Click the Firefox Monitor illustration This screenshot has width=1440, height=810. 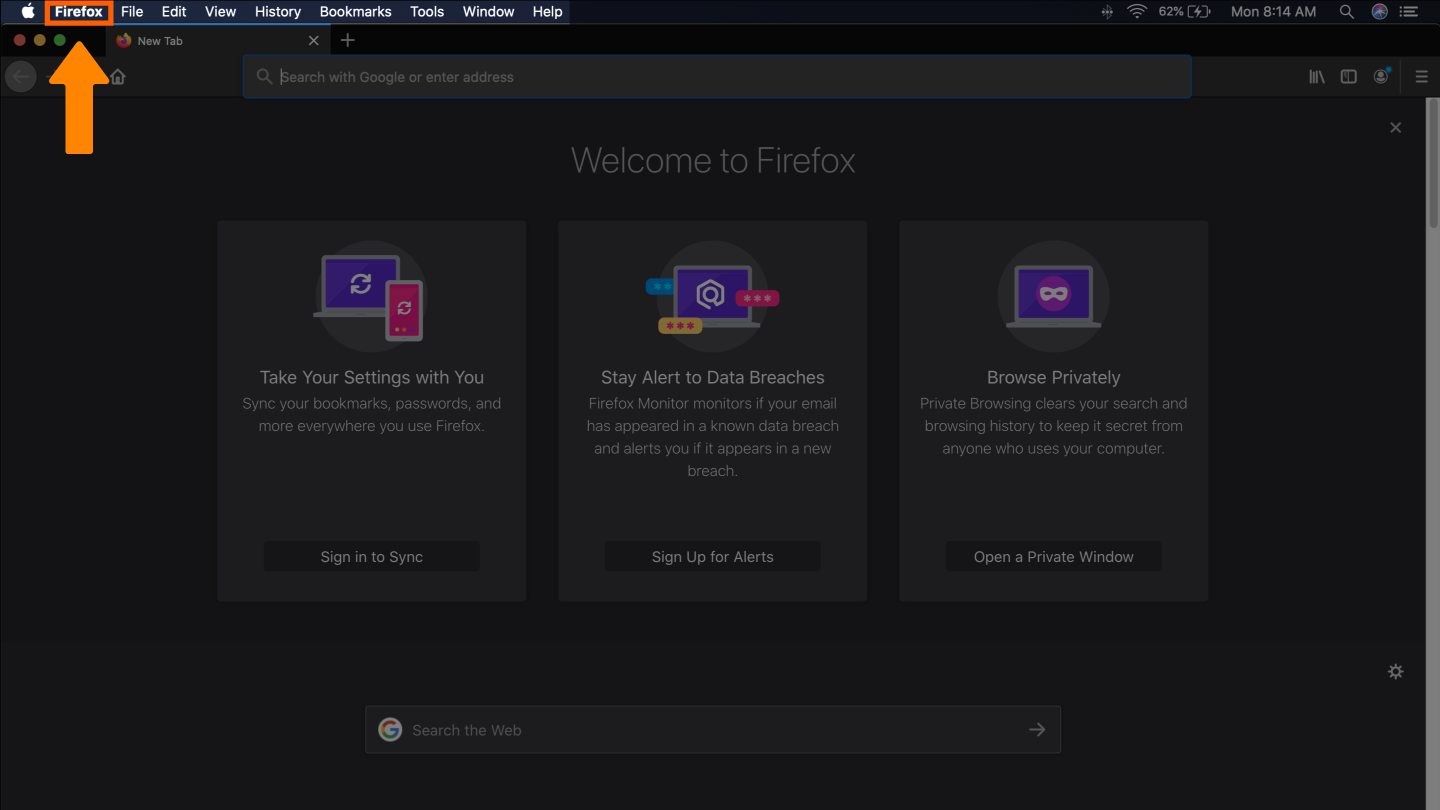(713, 296)
